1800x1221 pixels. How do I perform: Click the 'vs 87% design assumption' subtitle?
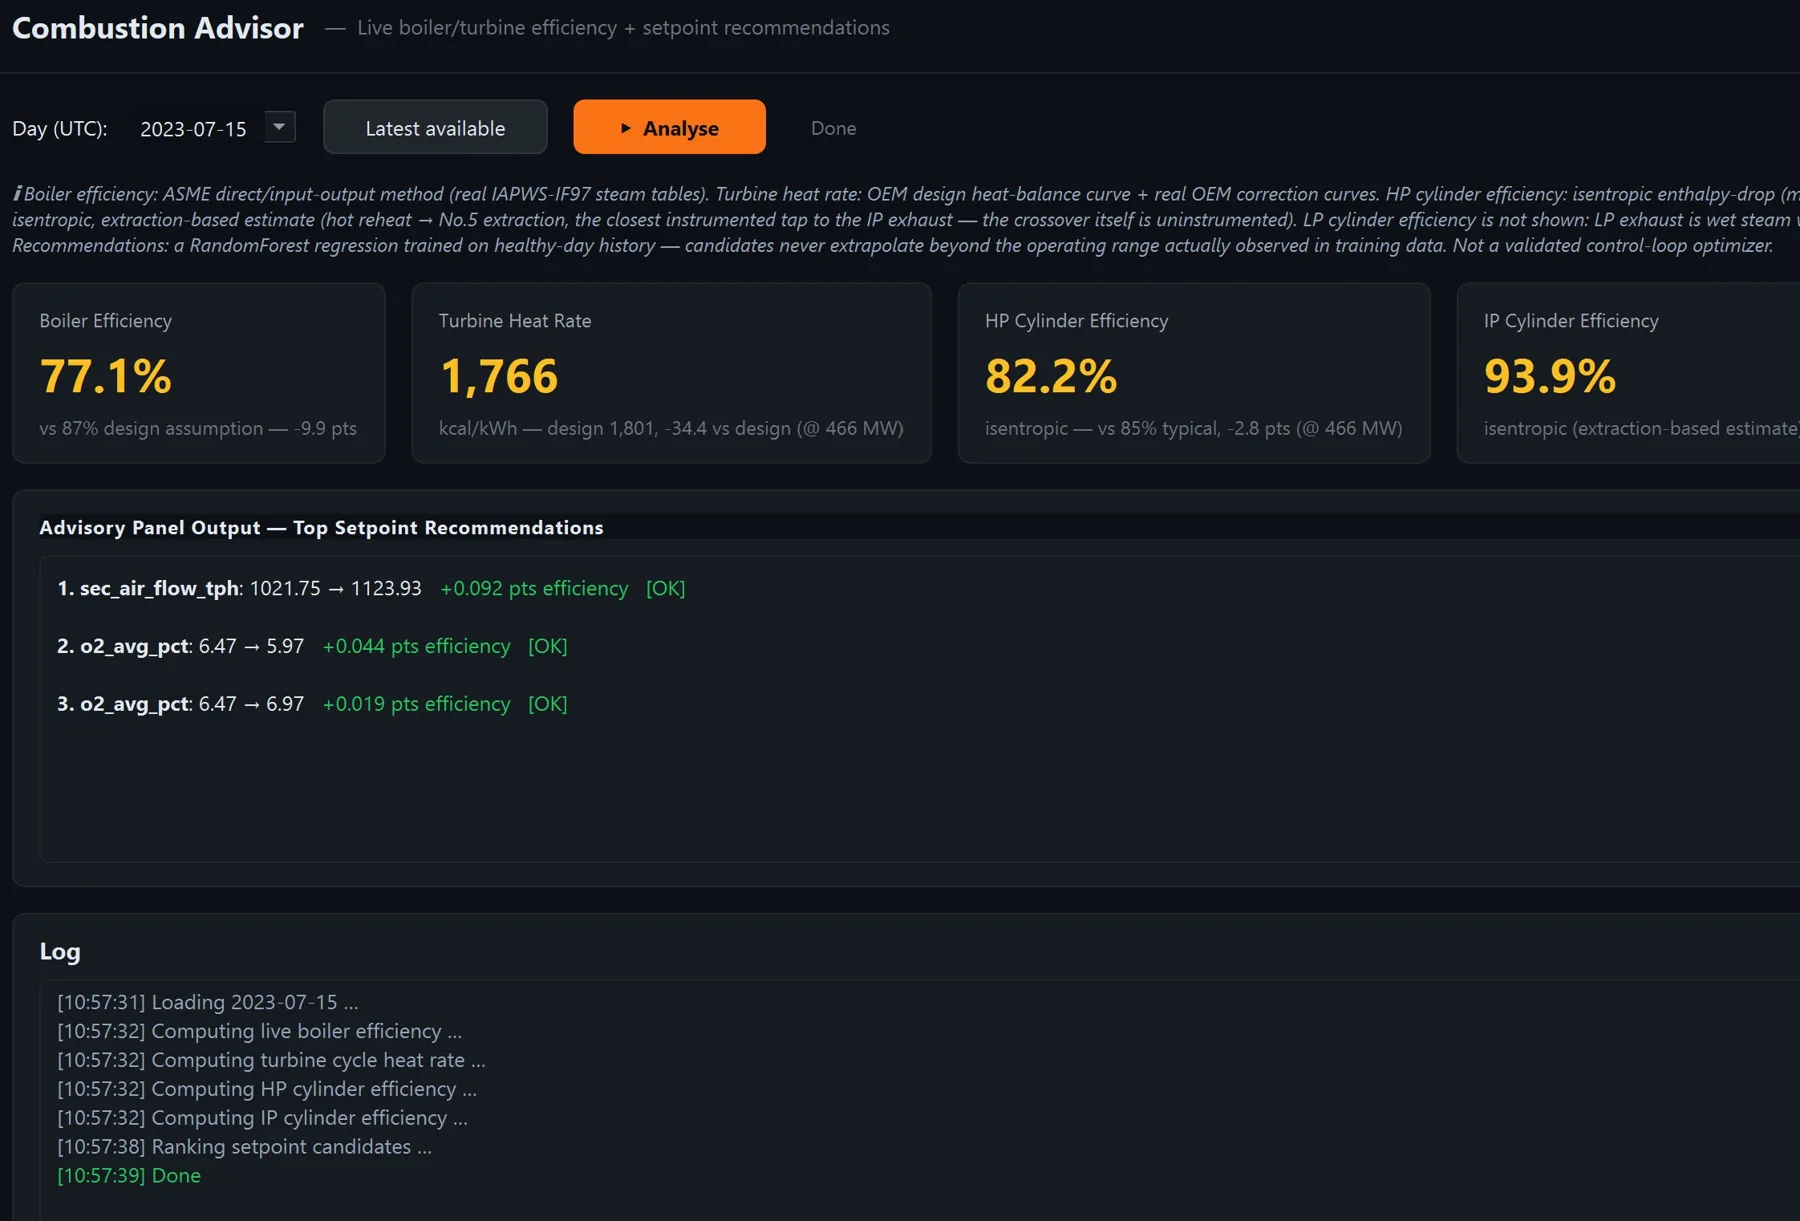[198, 428]
